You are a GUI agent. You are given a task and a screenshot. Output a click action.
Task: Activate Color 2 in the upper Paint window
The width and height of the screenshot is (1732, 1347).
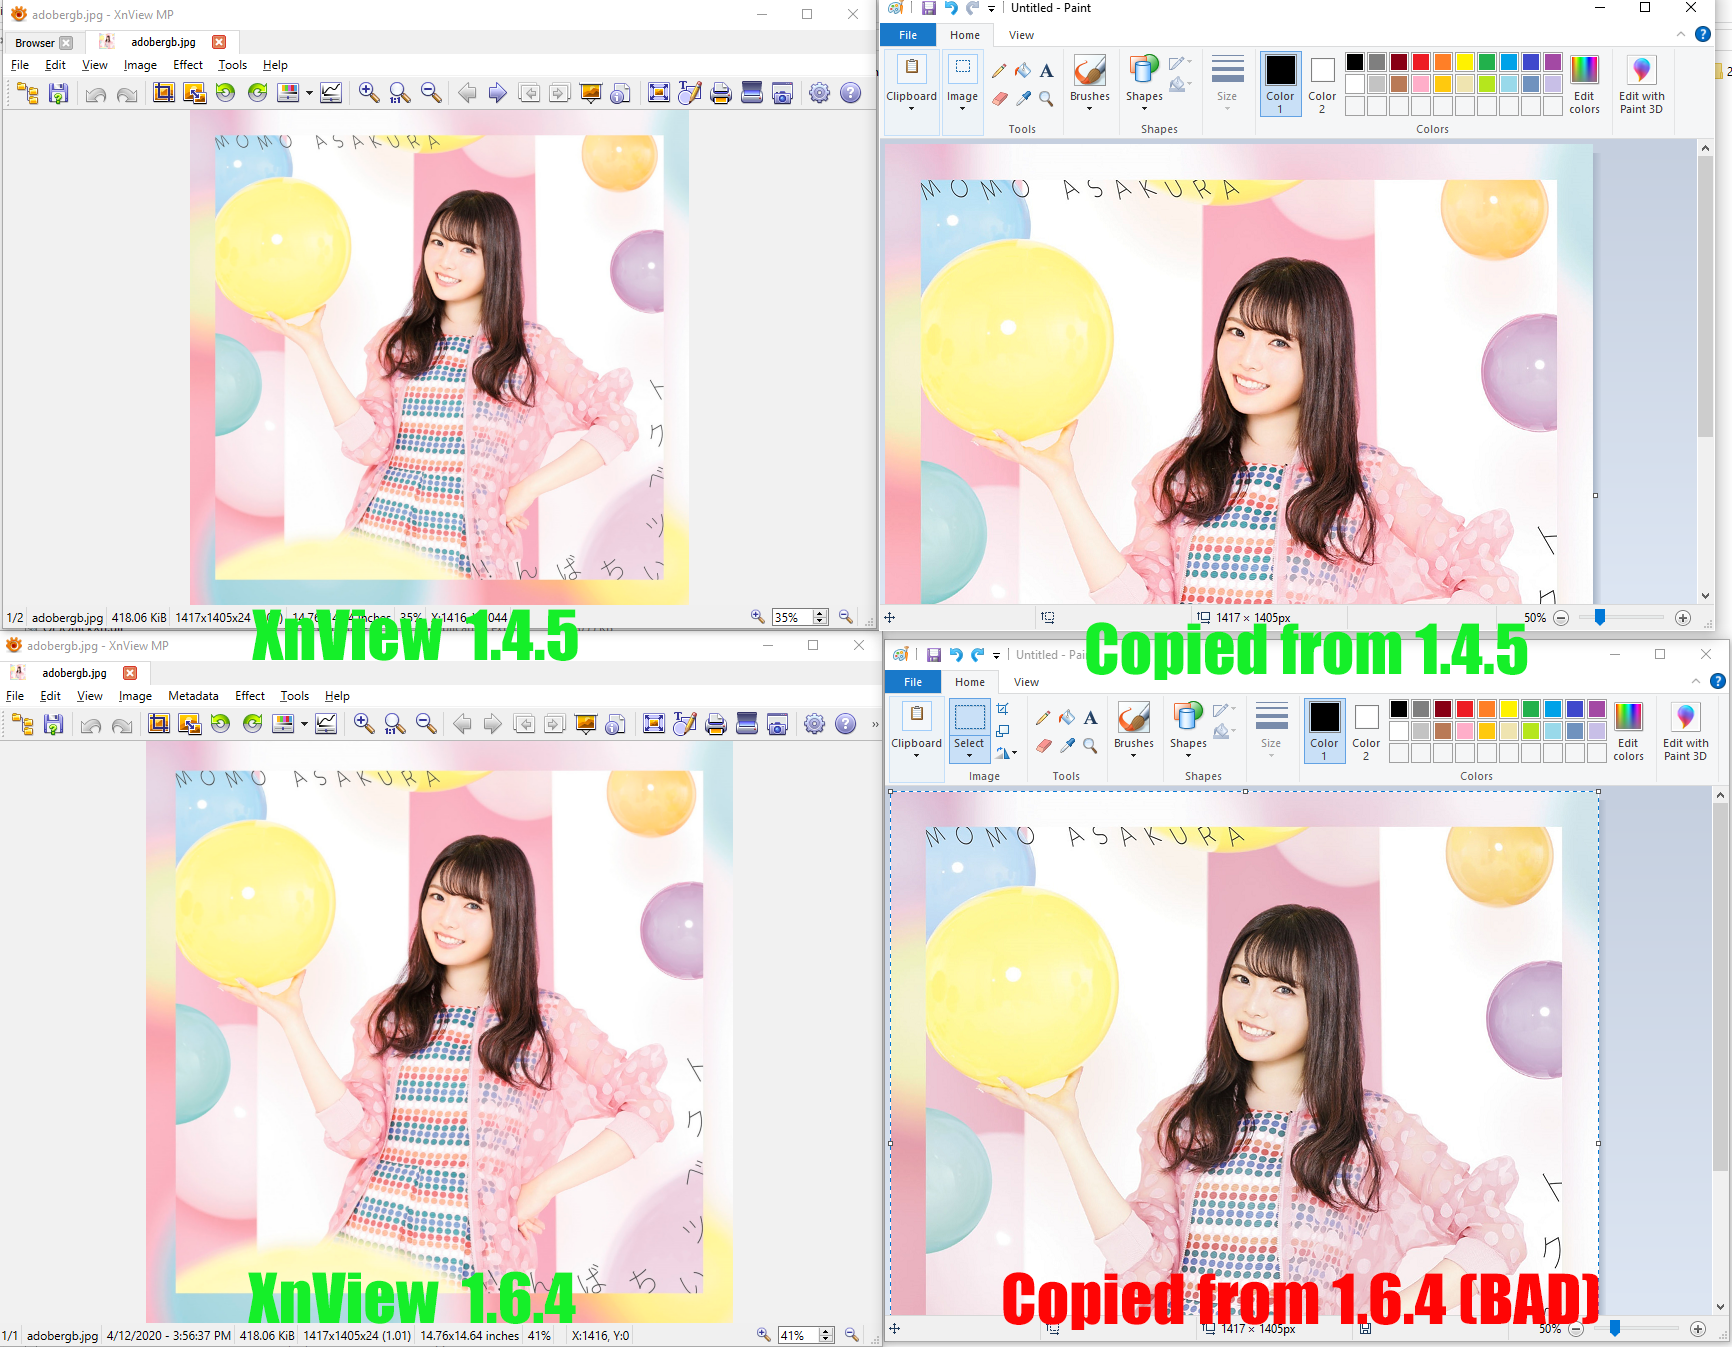click(x=1322, y=84)
